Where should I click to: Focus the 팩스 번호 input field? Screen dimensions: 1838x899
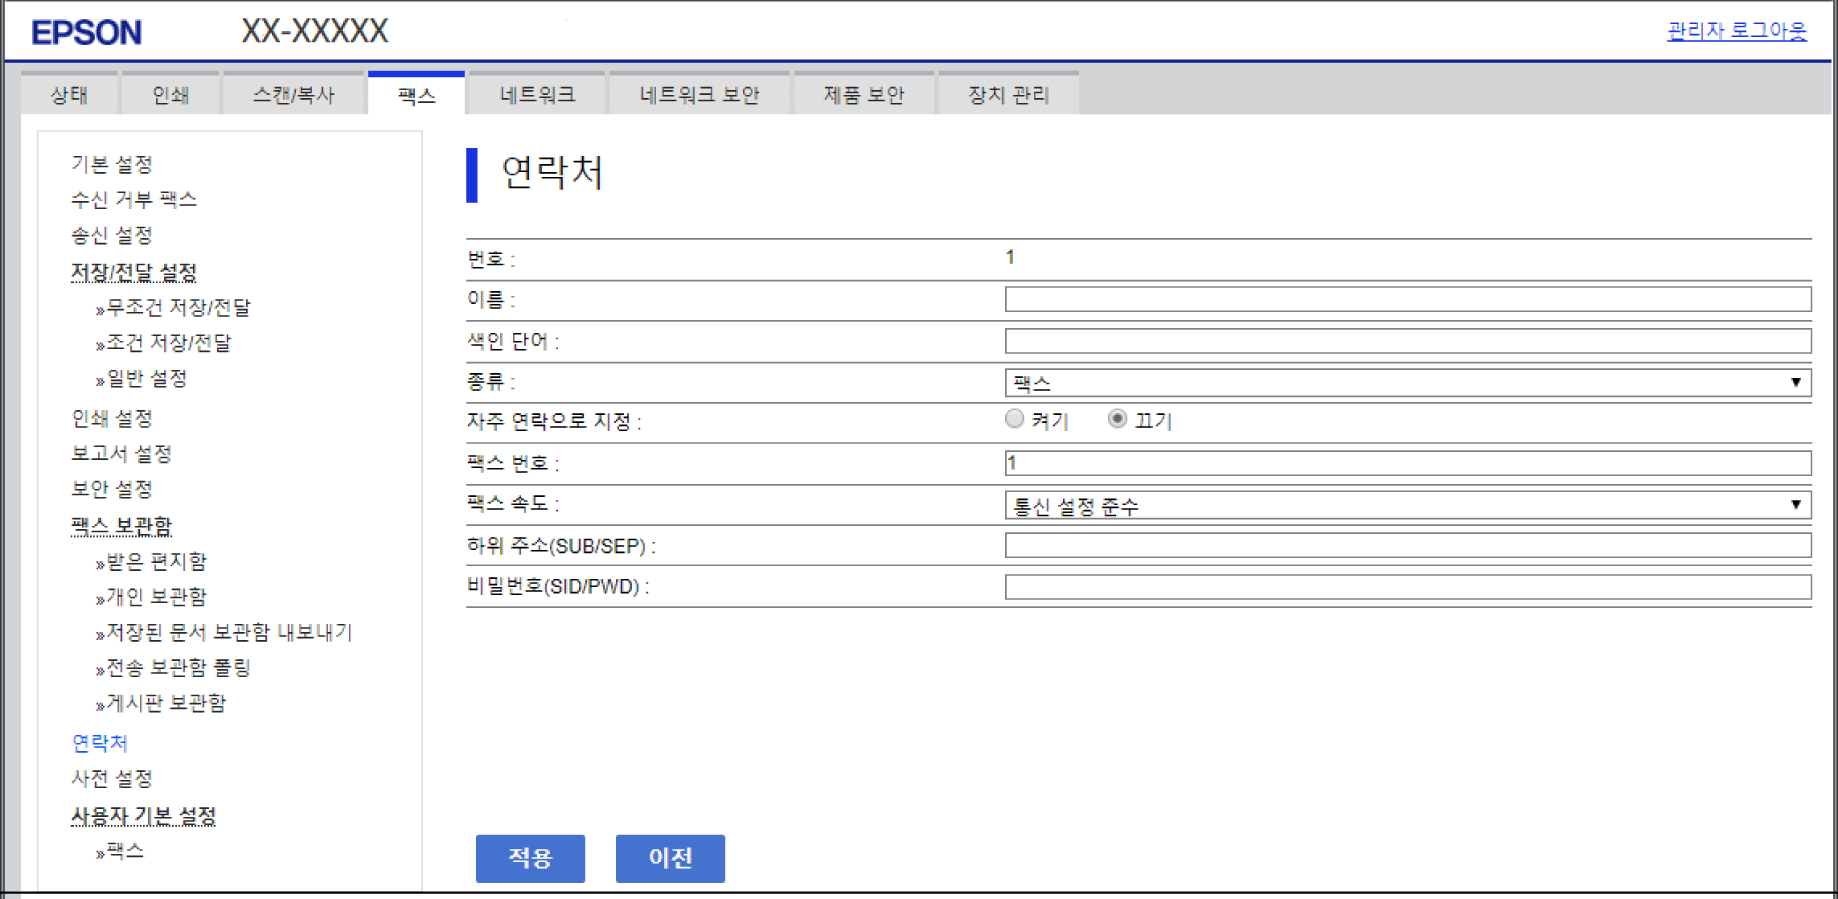pyautogui.click(x=1406, y=463)
